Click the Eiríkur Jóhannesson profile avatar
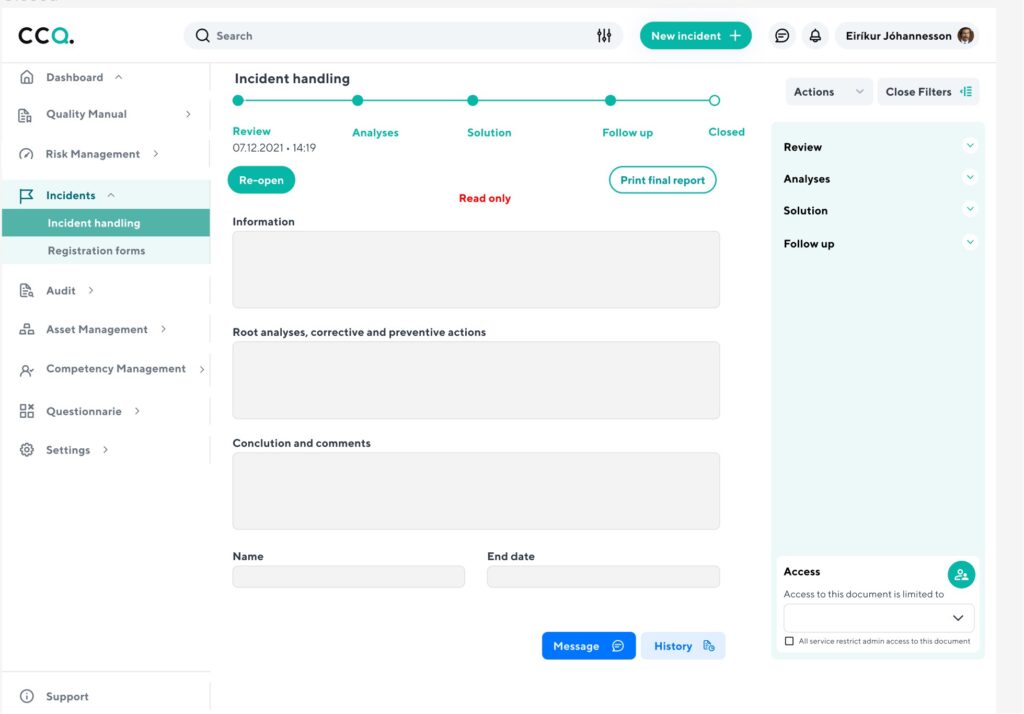The height and width of the screenshot is (714, 1024). tap(965, 36)
